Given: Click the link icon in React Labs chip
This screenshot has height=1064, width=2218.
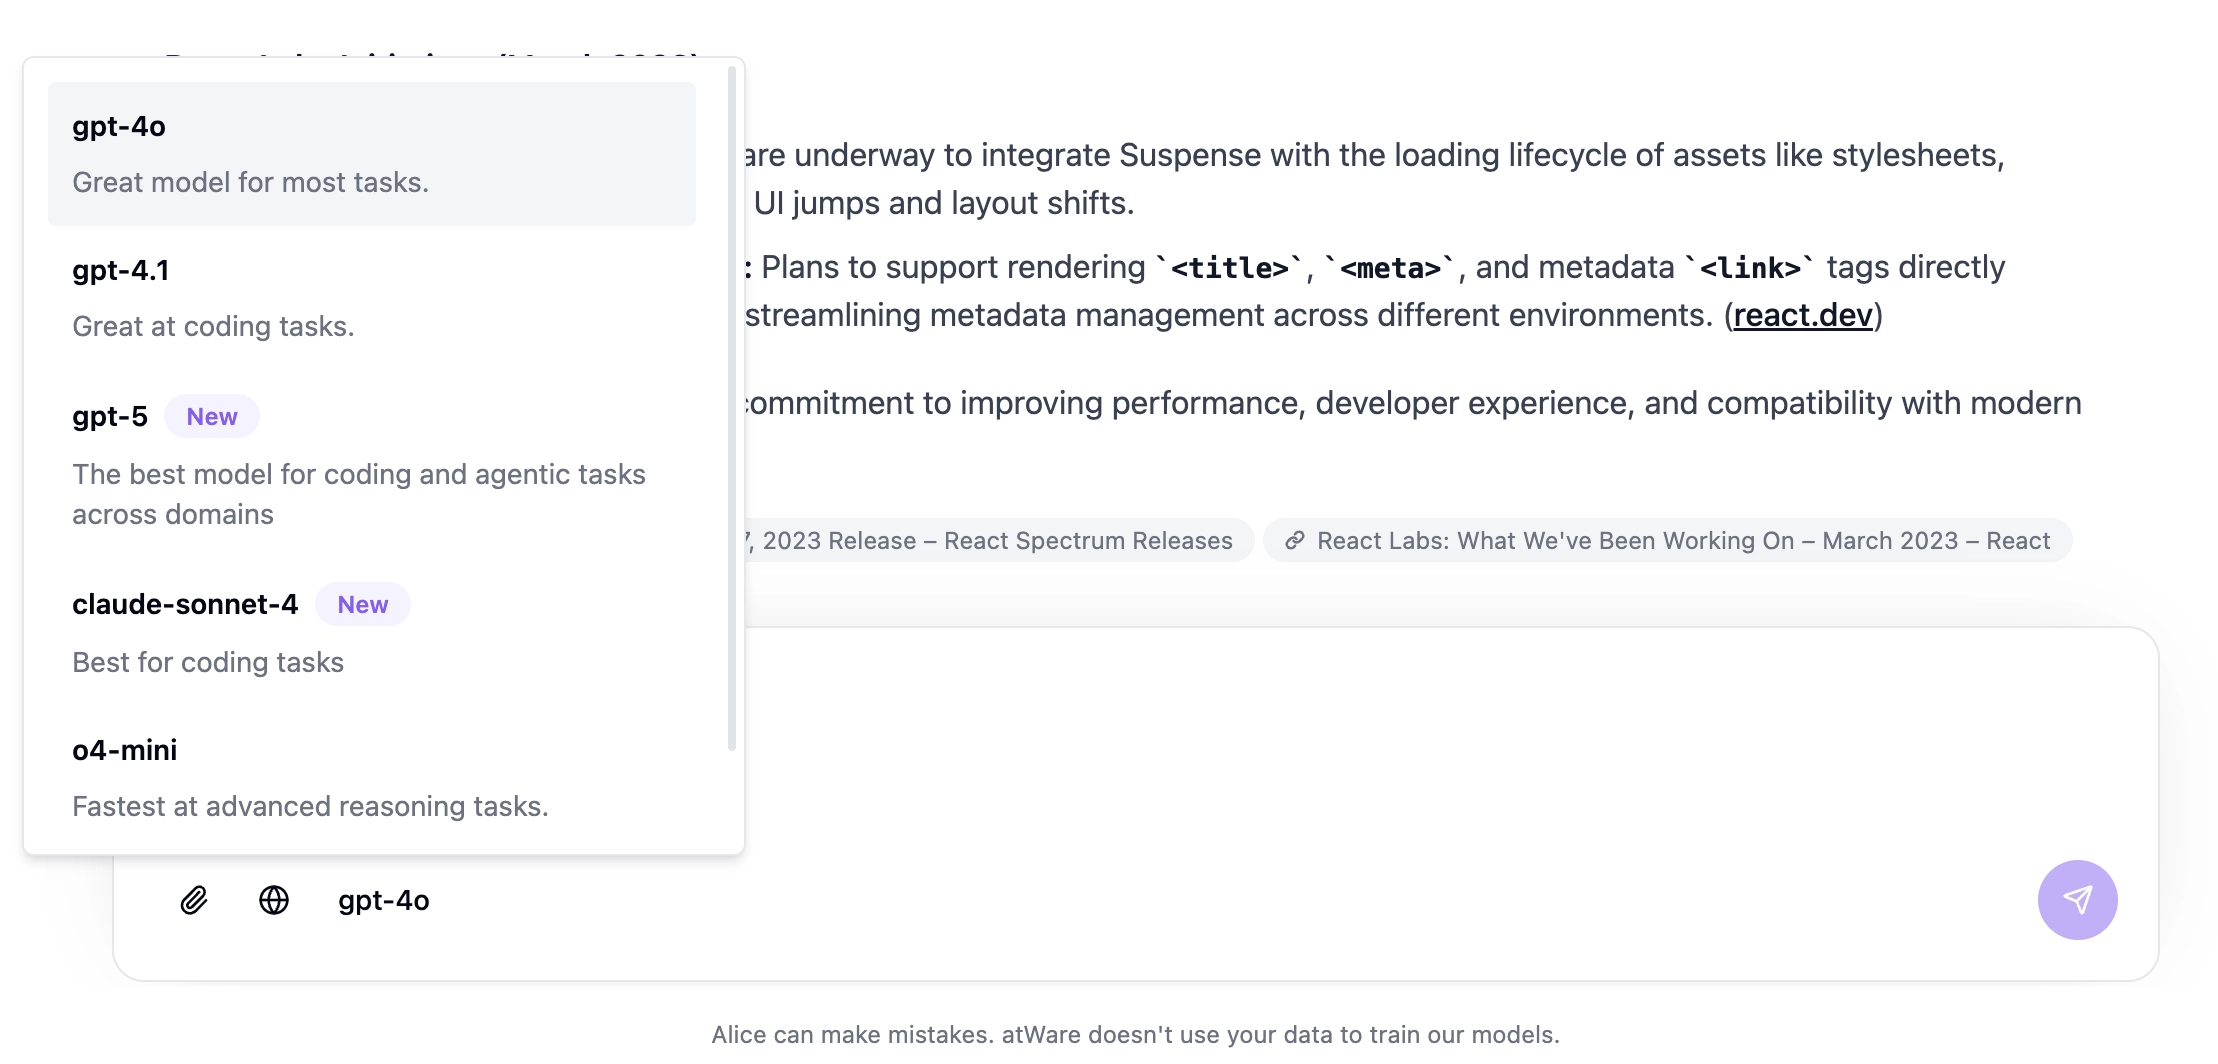Looking at the screenshot, I should click(1295, 540).
